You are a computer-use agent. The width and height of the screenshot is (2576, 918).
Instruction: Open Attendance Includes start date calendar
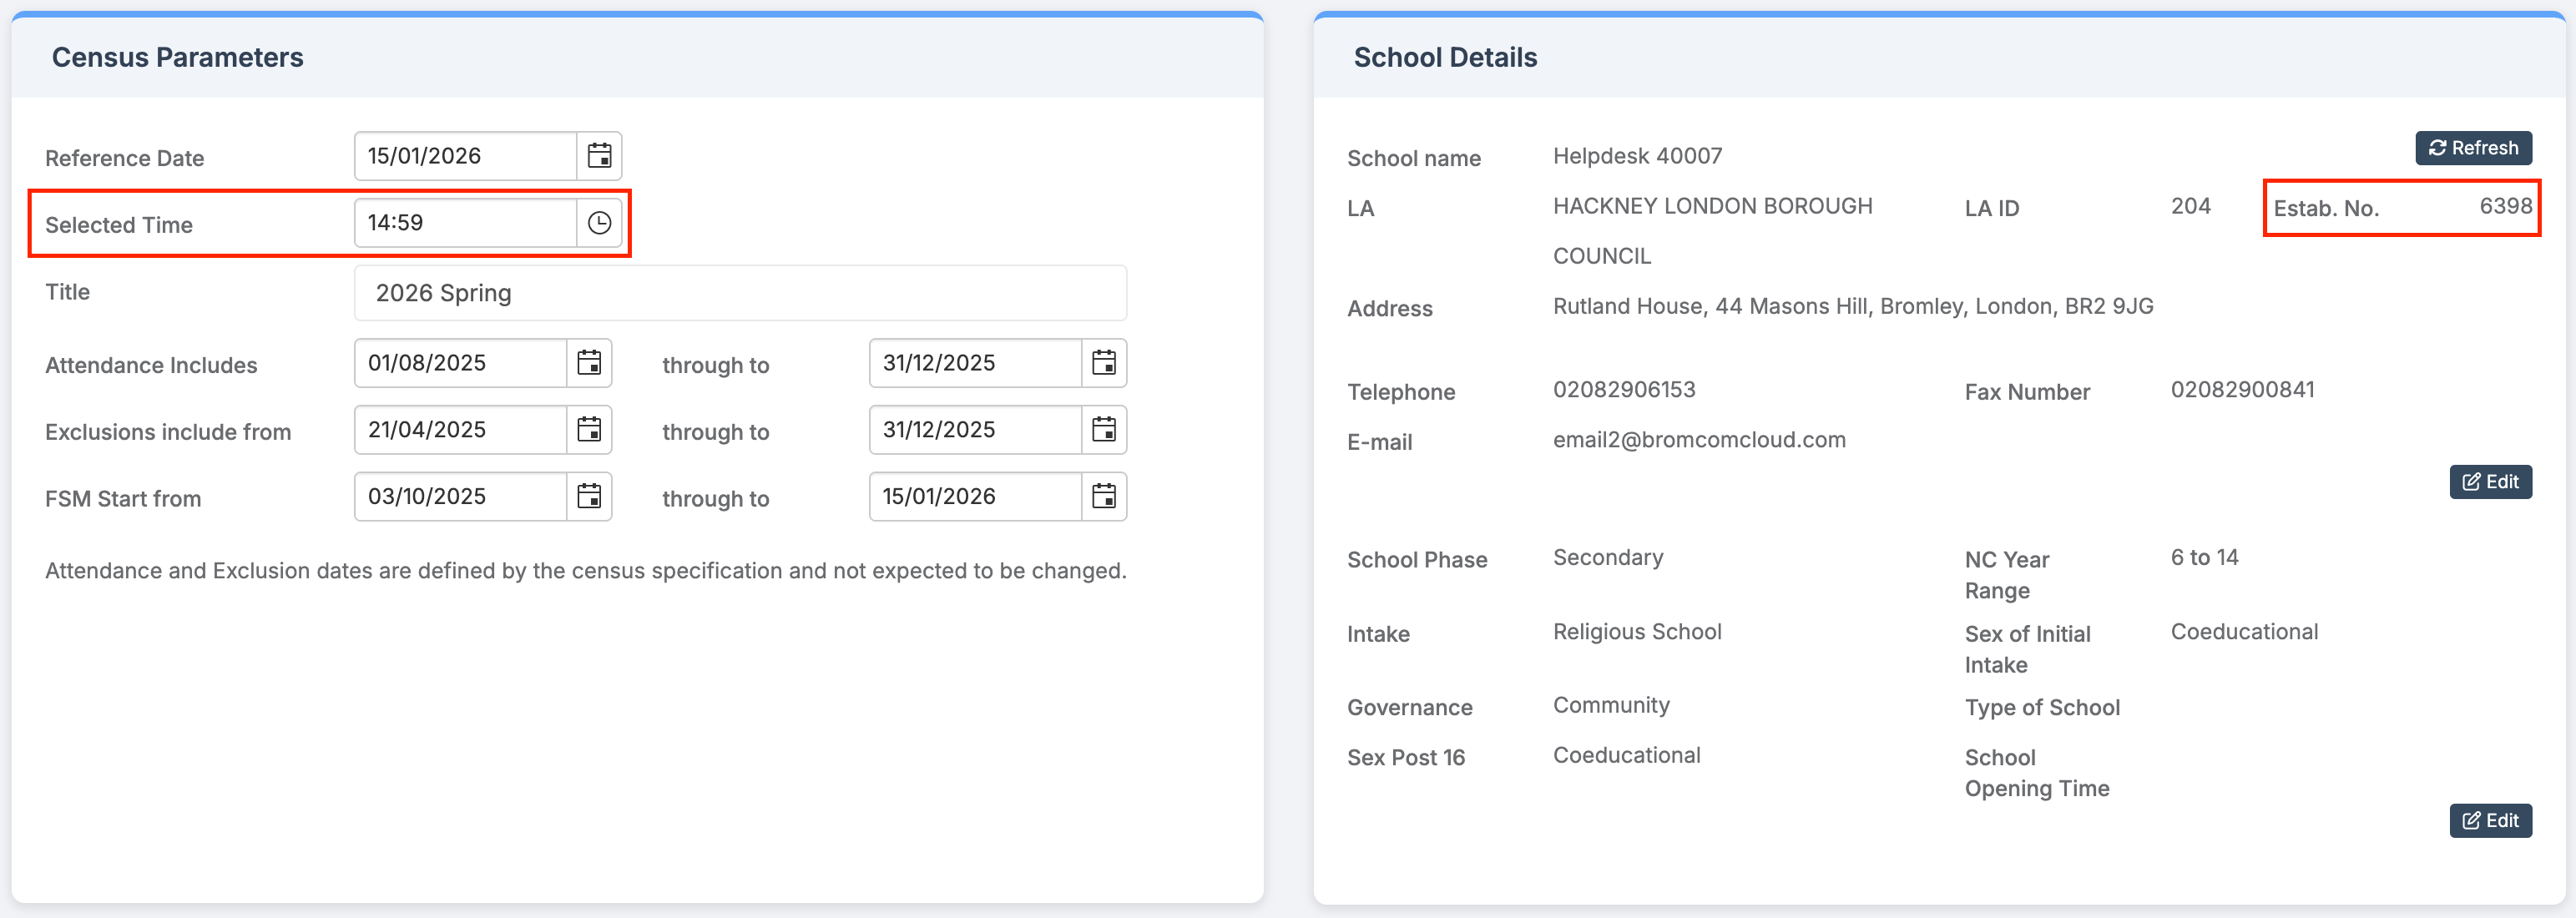[x=589, y=363]
